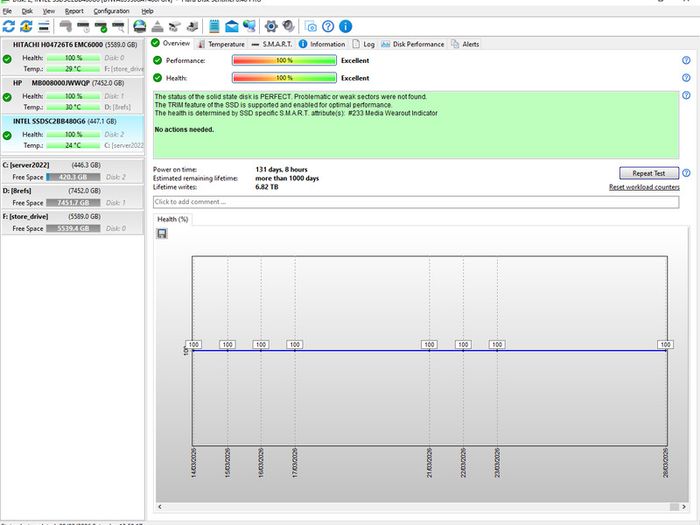Viewport: 700px width, 525px height.
Task: Click the list-lines toolbar icon
Action: coord(44,26)
